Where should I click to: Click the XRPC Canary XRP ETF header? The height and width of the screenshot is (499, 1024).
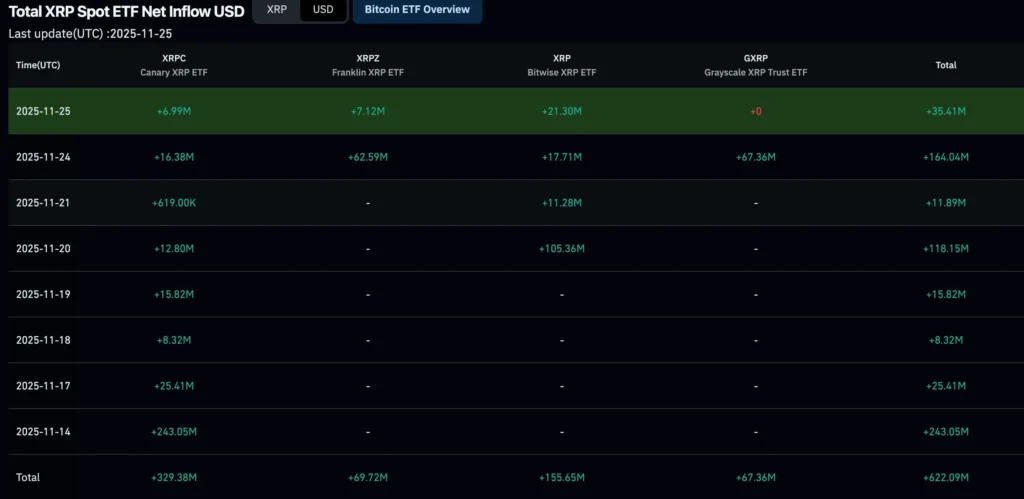(174, 65)
